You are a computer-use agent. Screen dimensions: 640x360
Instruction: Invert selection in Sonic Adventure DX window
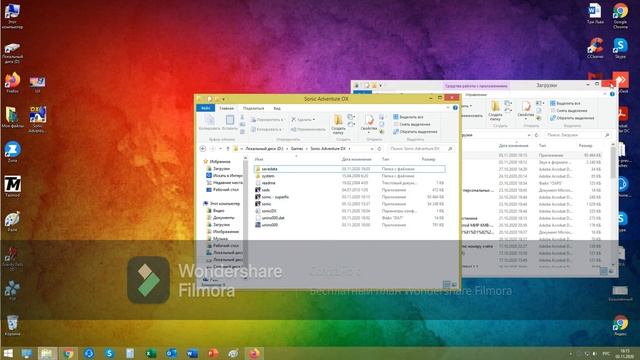click(415, 131)
